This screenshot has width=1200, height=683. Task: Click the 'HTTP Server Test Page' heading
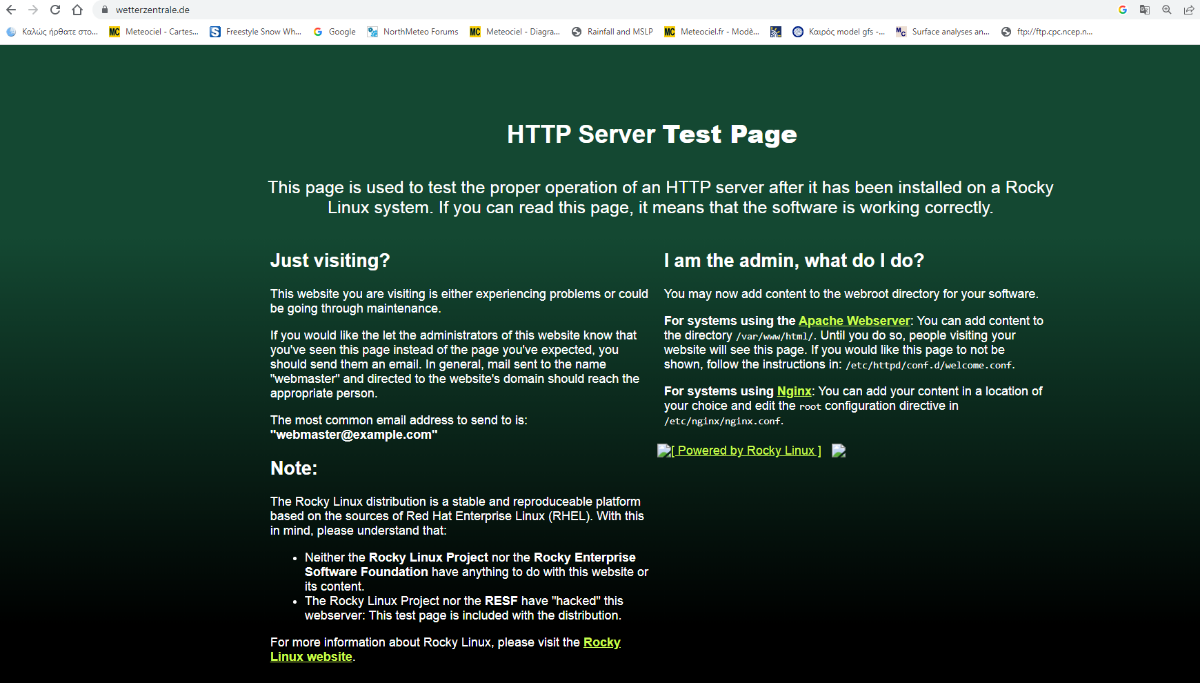pyautogui.click(x=652, y=134)
